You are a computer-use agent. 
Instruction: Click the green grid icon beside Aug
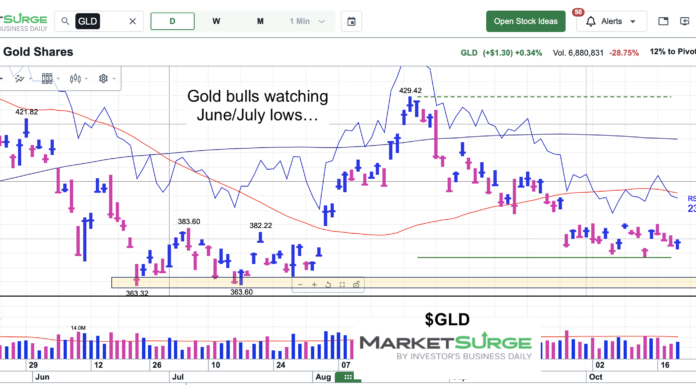[348, 377]
